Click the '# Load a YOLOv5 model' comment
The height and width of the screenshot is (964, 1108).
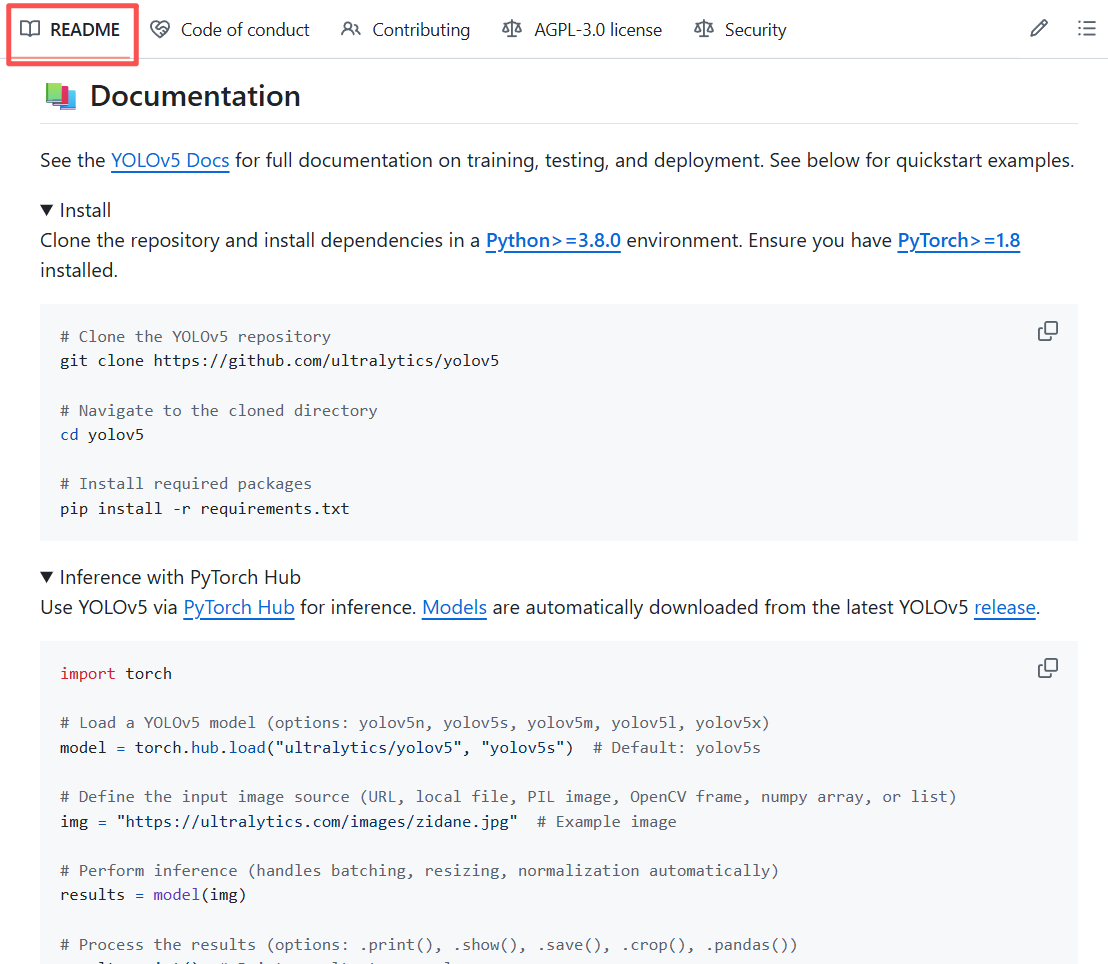(415, 722)
